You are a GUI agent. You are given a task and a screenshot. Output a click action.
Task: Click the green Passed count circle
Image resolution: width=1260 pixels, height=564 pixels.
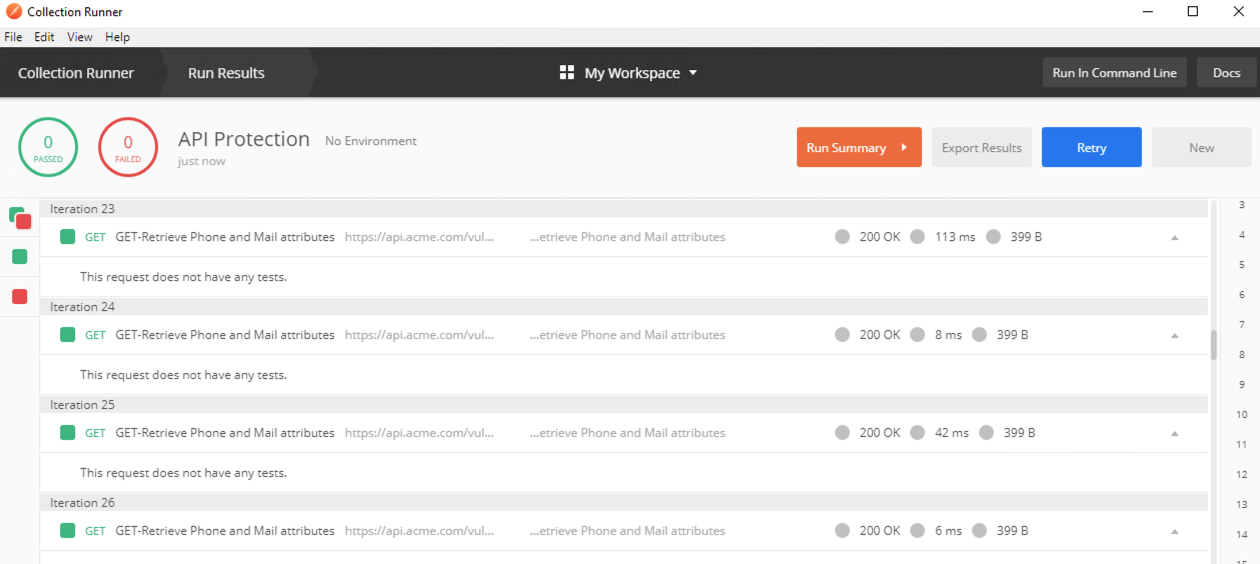(48, 147)
